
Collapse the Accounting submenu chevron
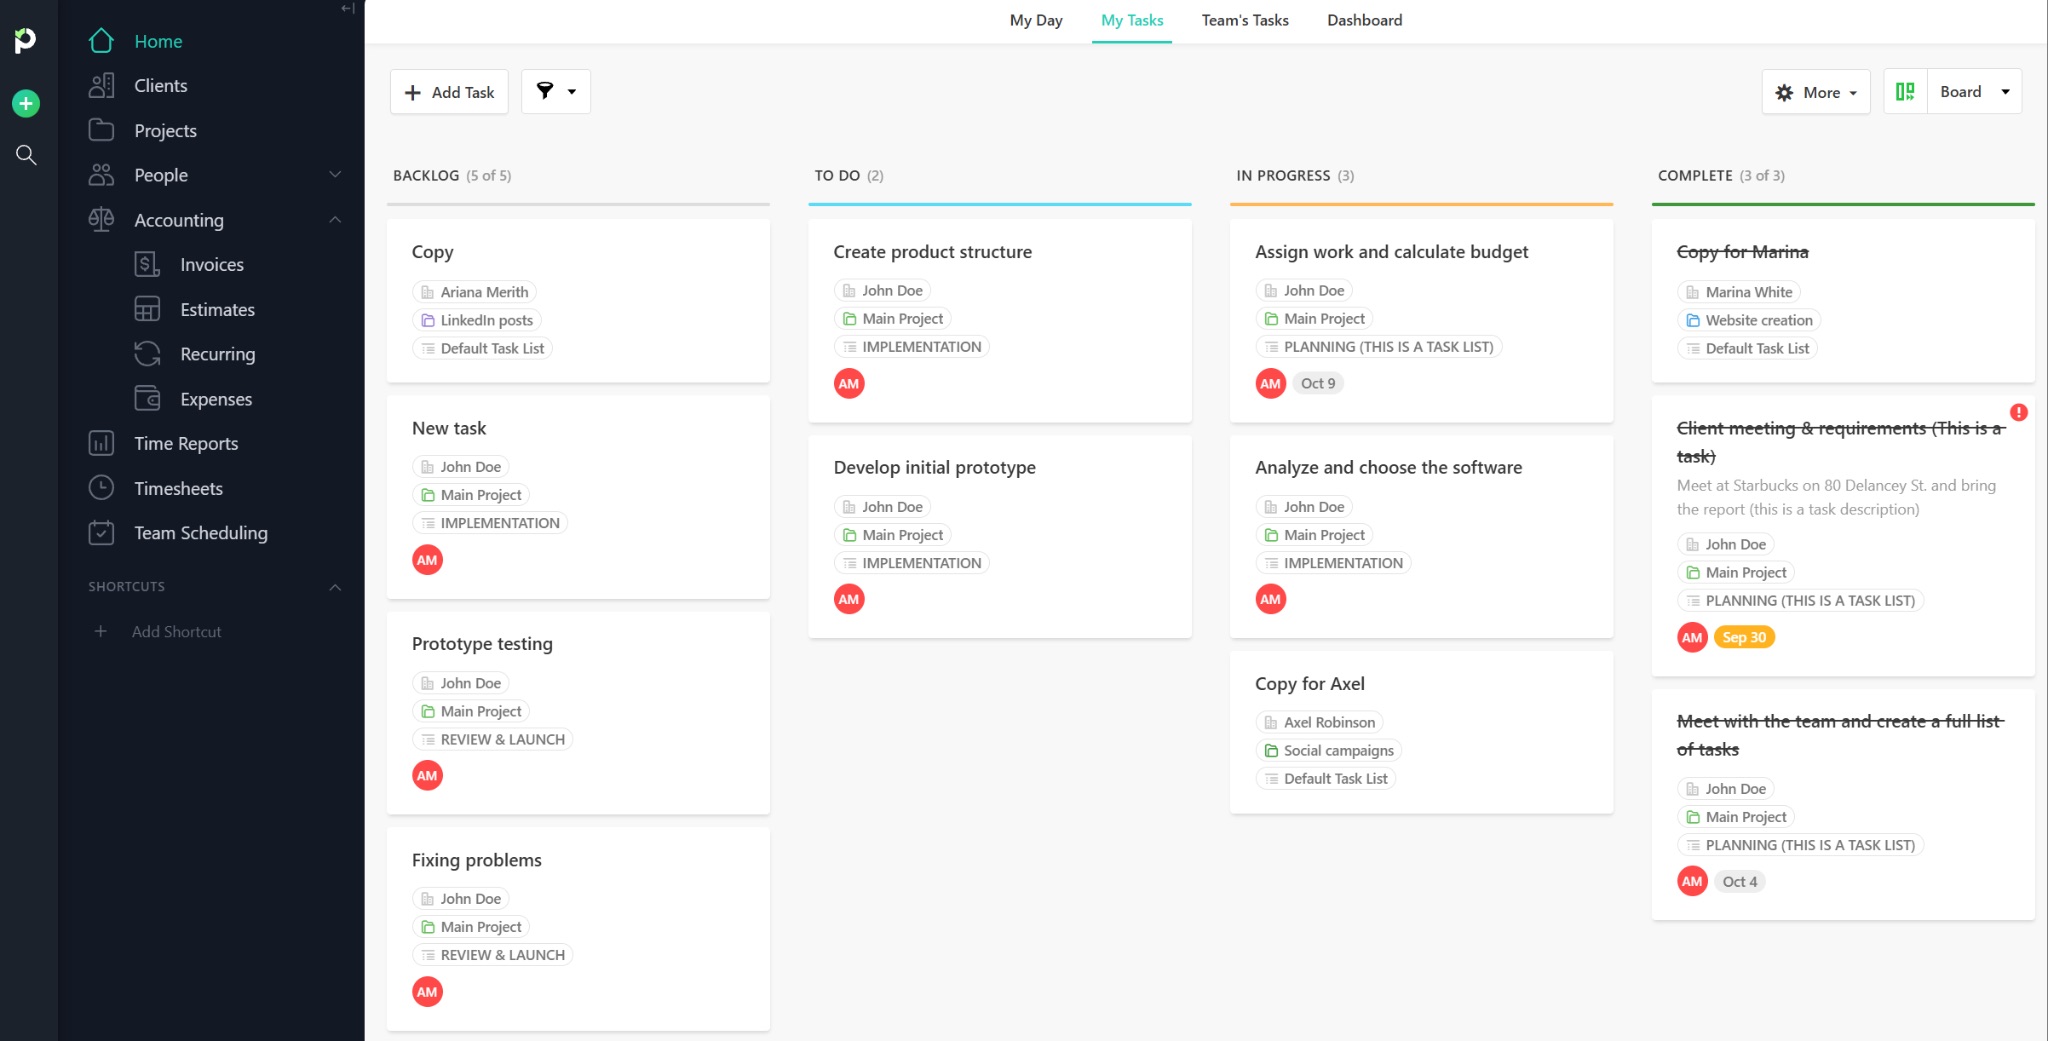[x=335, y=220]
